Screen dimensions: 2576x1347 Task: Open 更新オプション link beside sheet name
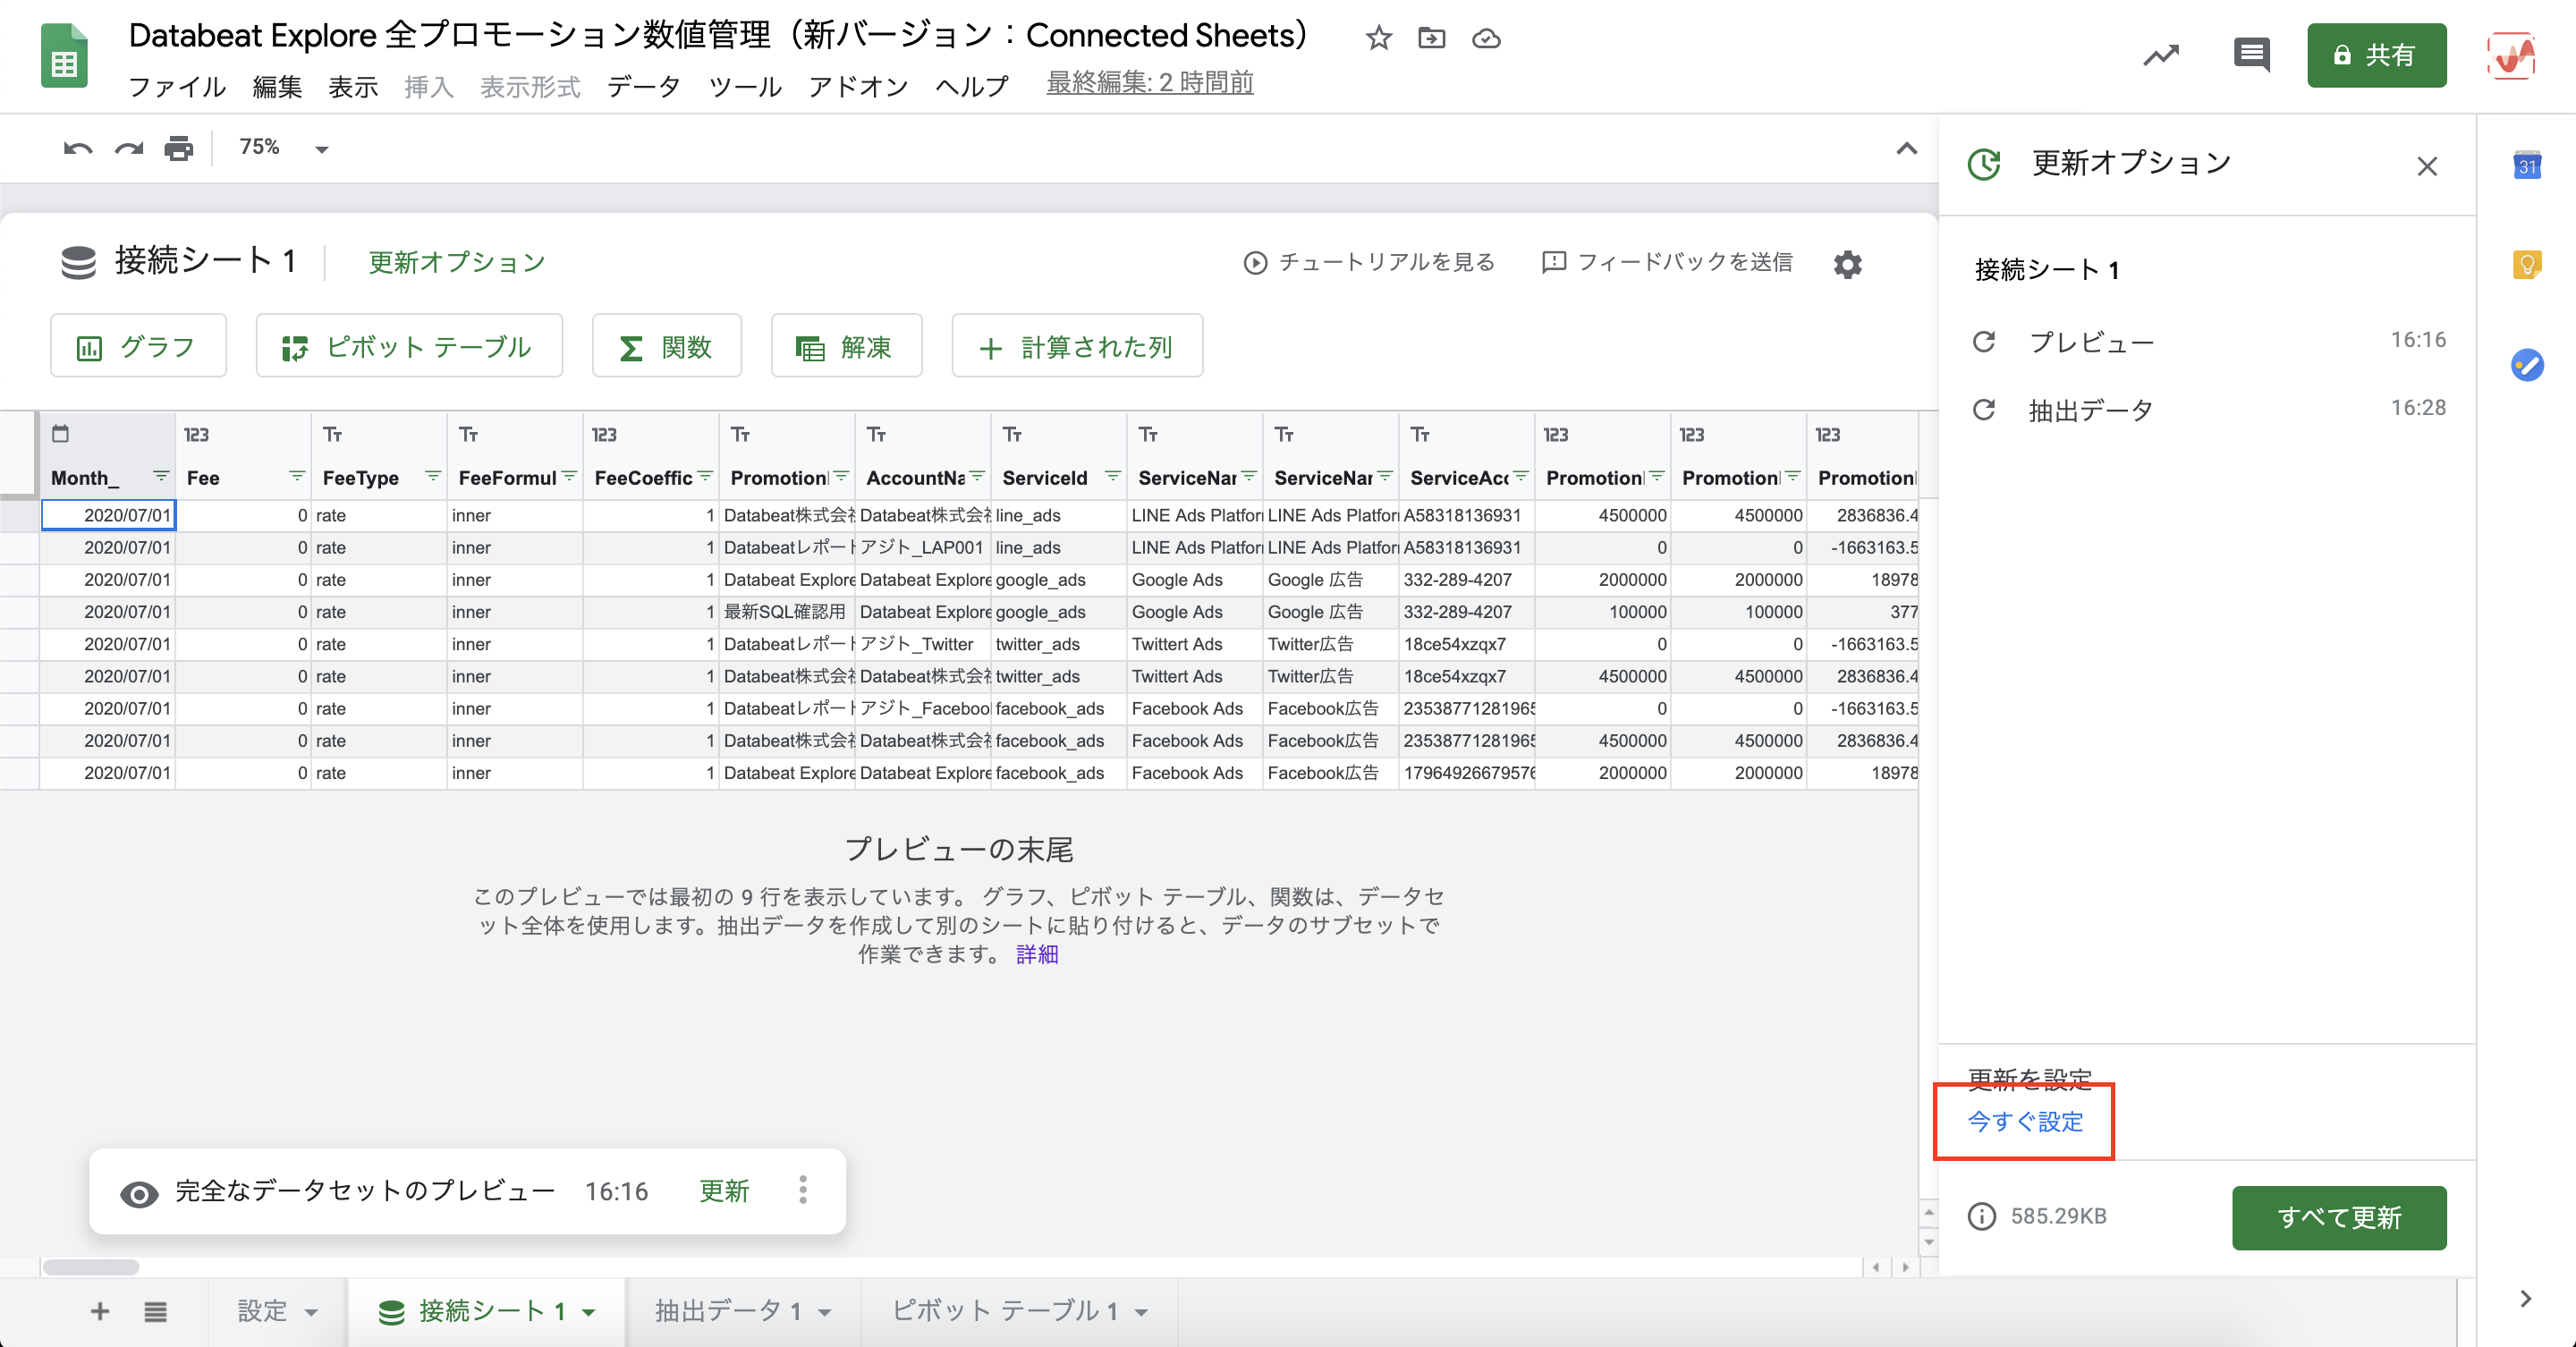click(457, 262)
